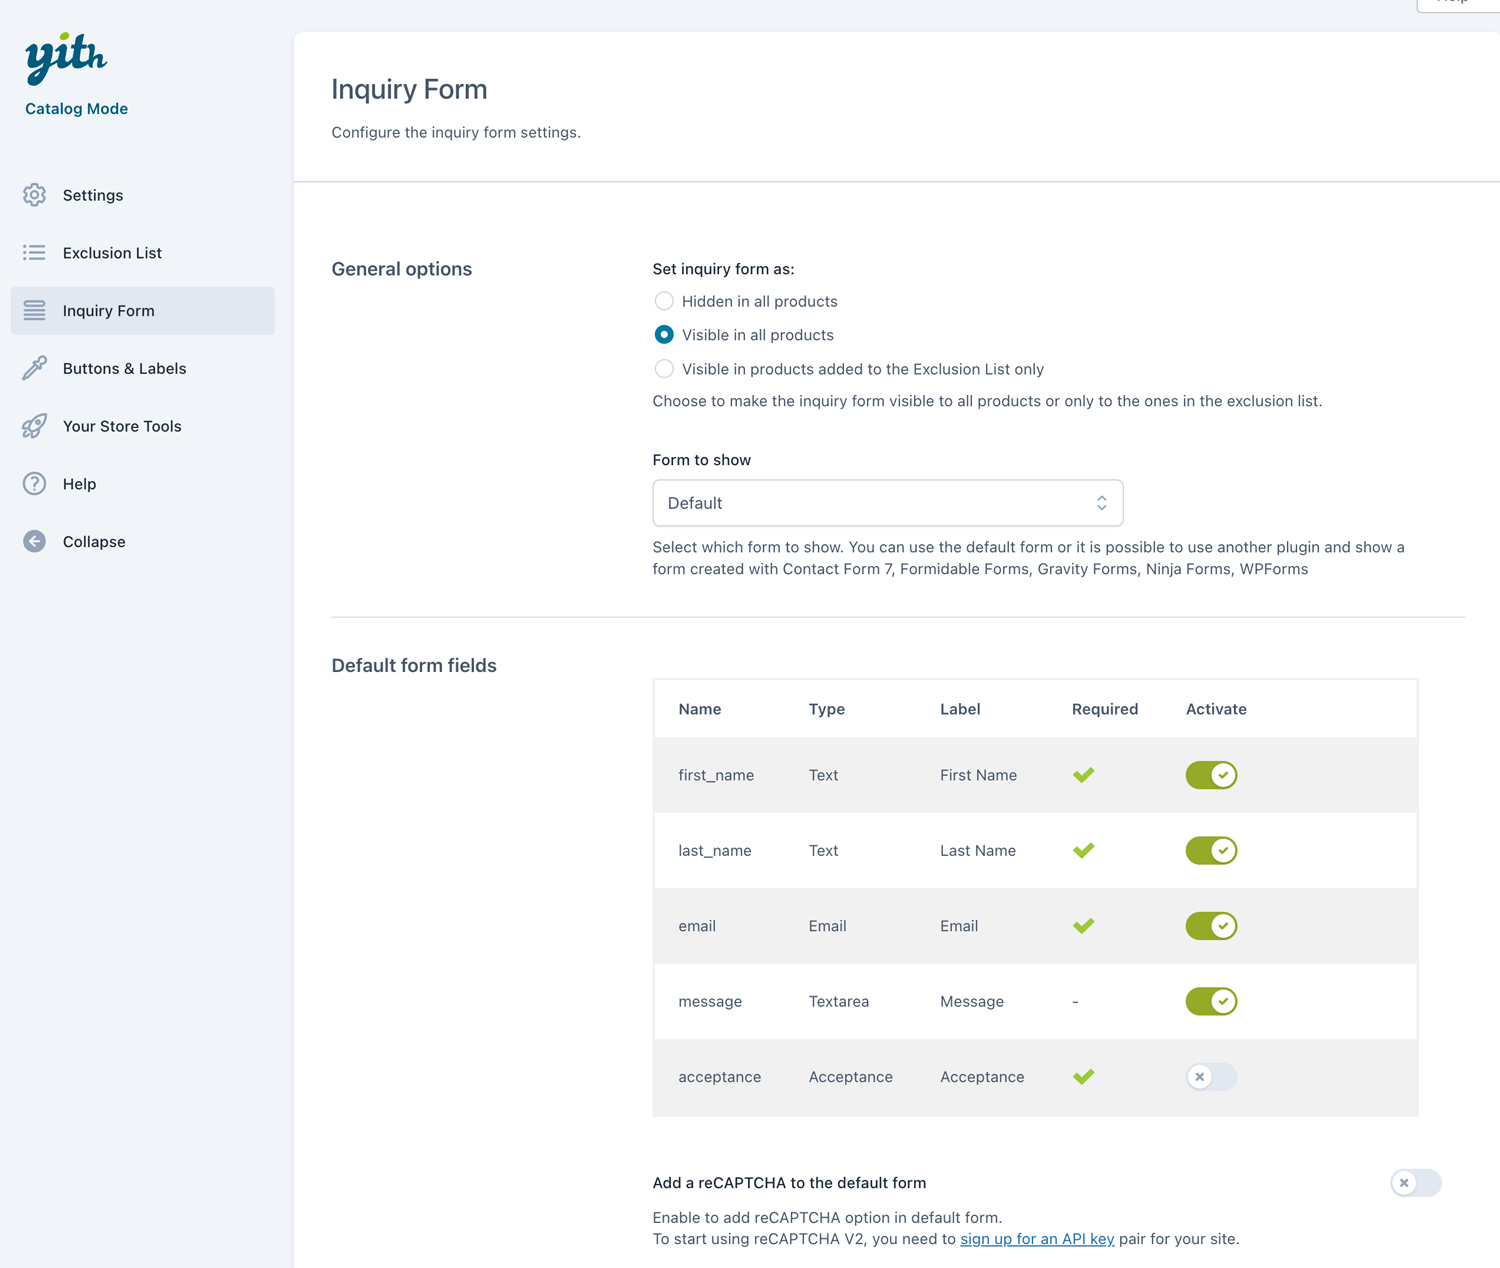The width and height of the screenshot is (1500, 1268).
Task: Deactivate the message field toggle
Action: point(1211,1001)
